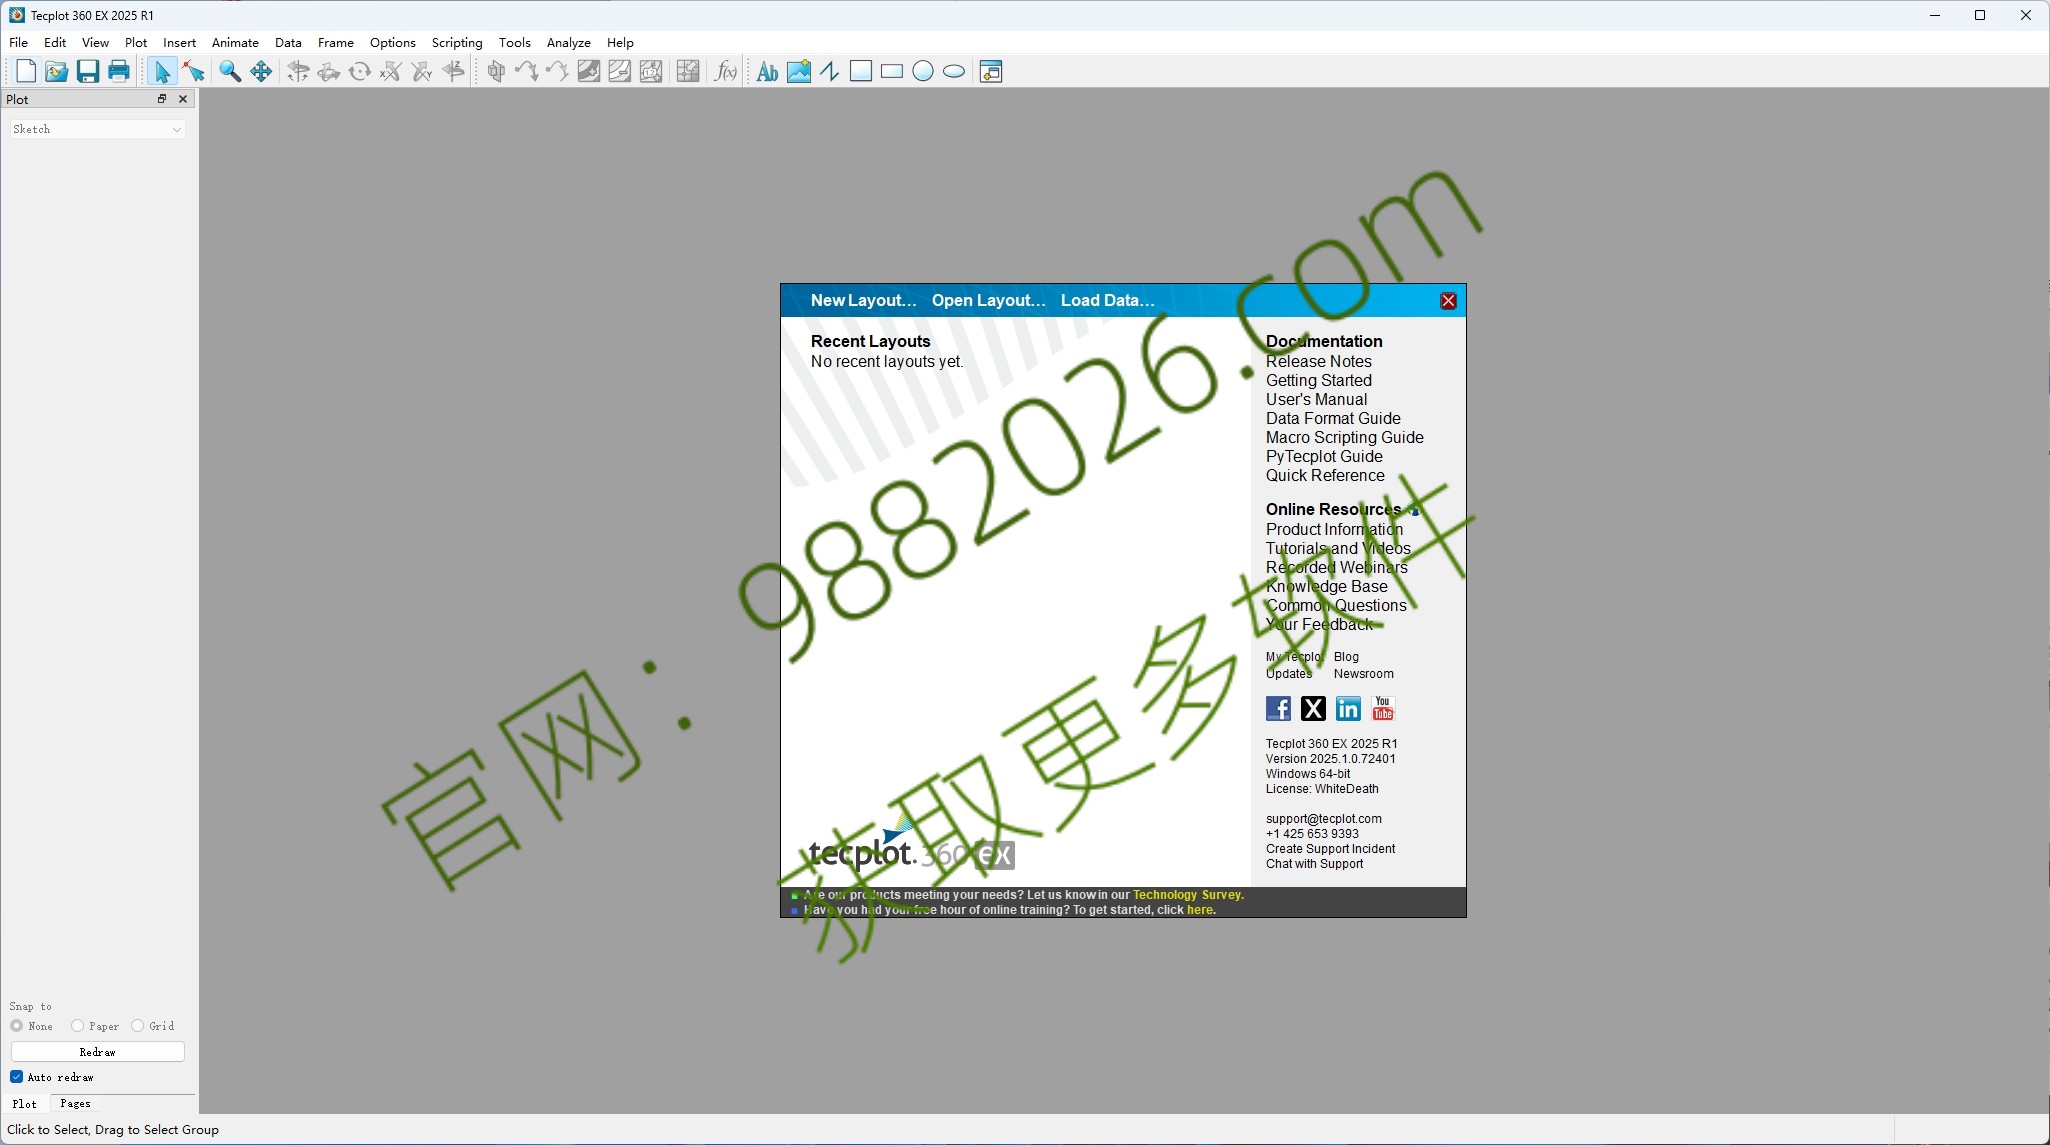
Task: Open the Getting Started documentation link
Action: [x=1318, y=381]
